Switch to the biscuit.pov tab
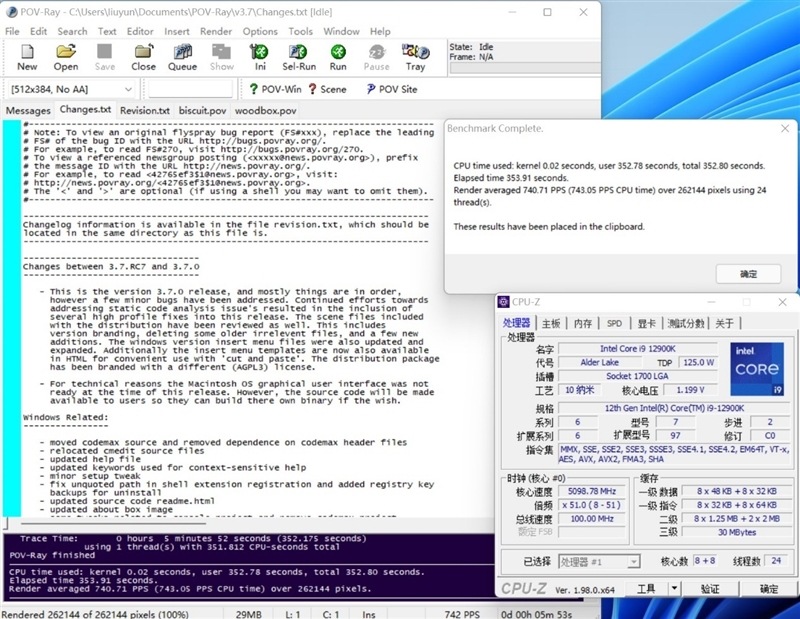This screenshot has height=619, width=800. click(203, 110)
